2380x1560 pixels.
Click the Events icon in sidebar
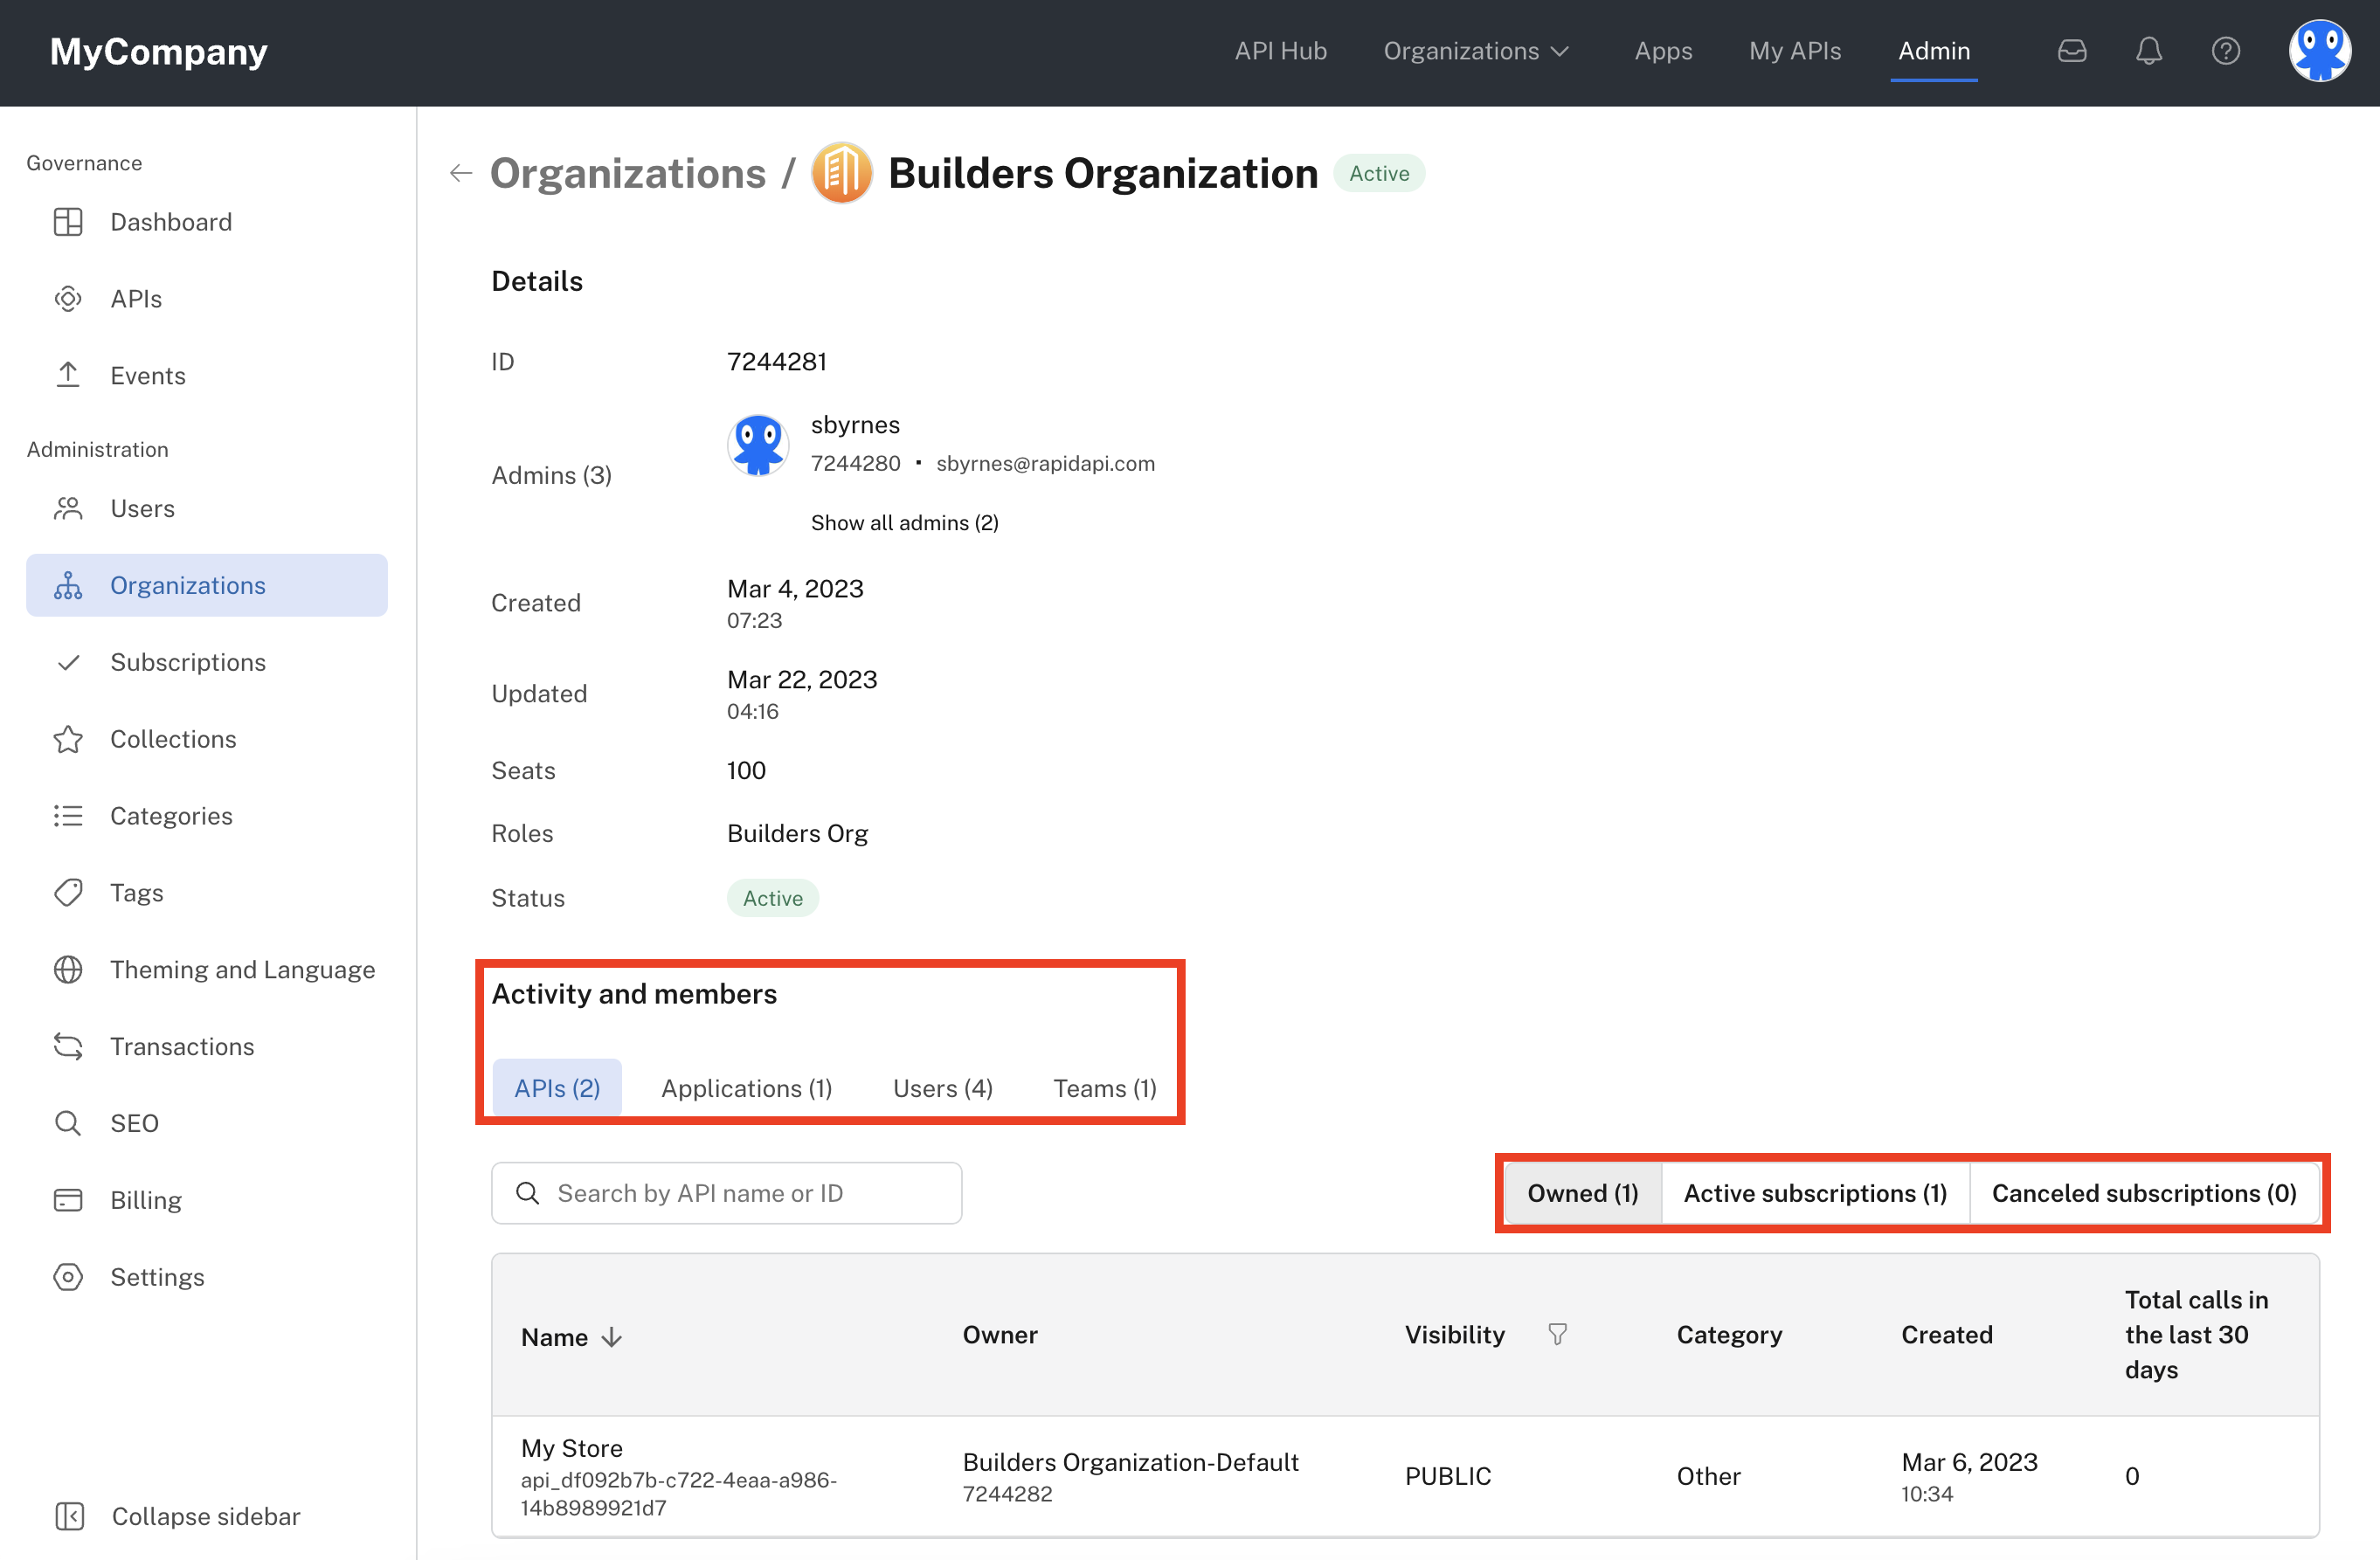pyautogui.click(x=68, y=375)
